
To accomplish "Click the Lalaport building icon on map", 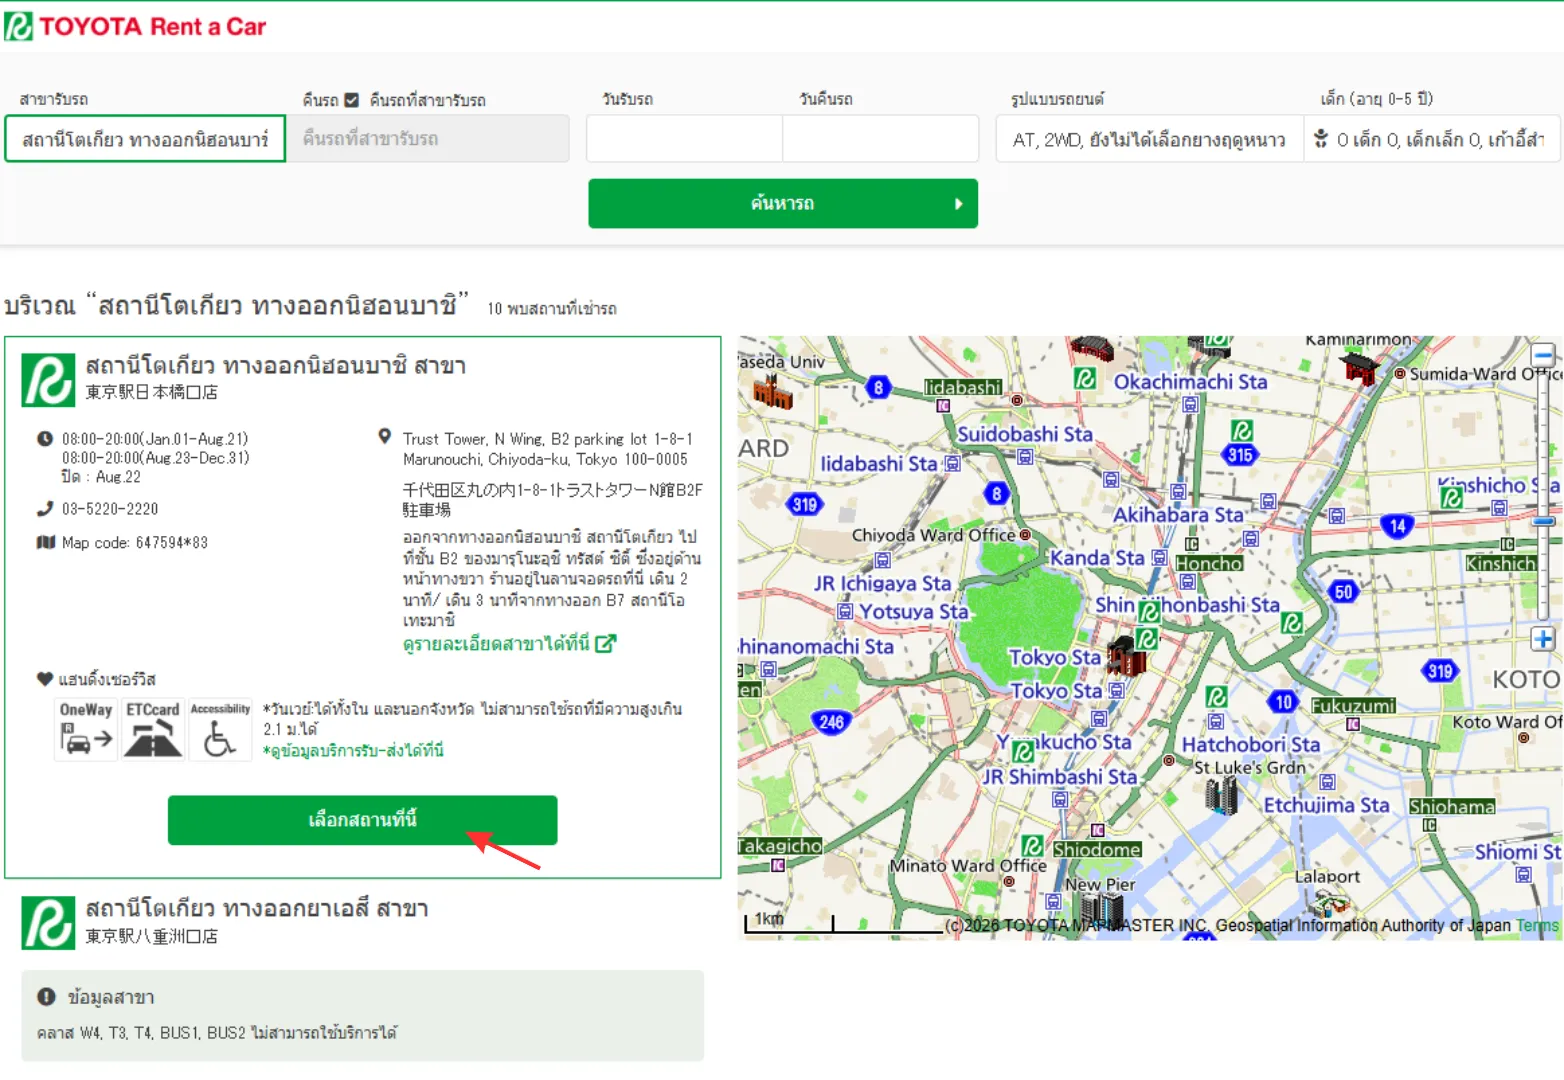I will point(1330,904).
